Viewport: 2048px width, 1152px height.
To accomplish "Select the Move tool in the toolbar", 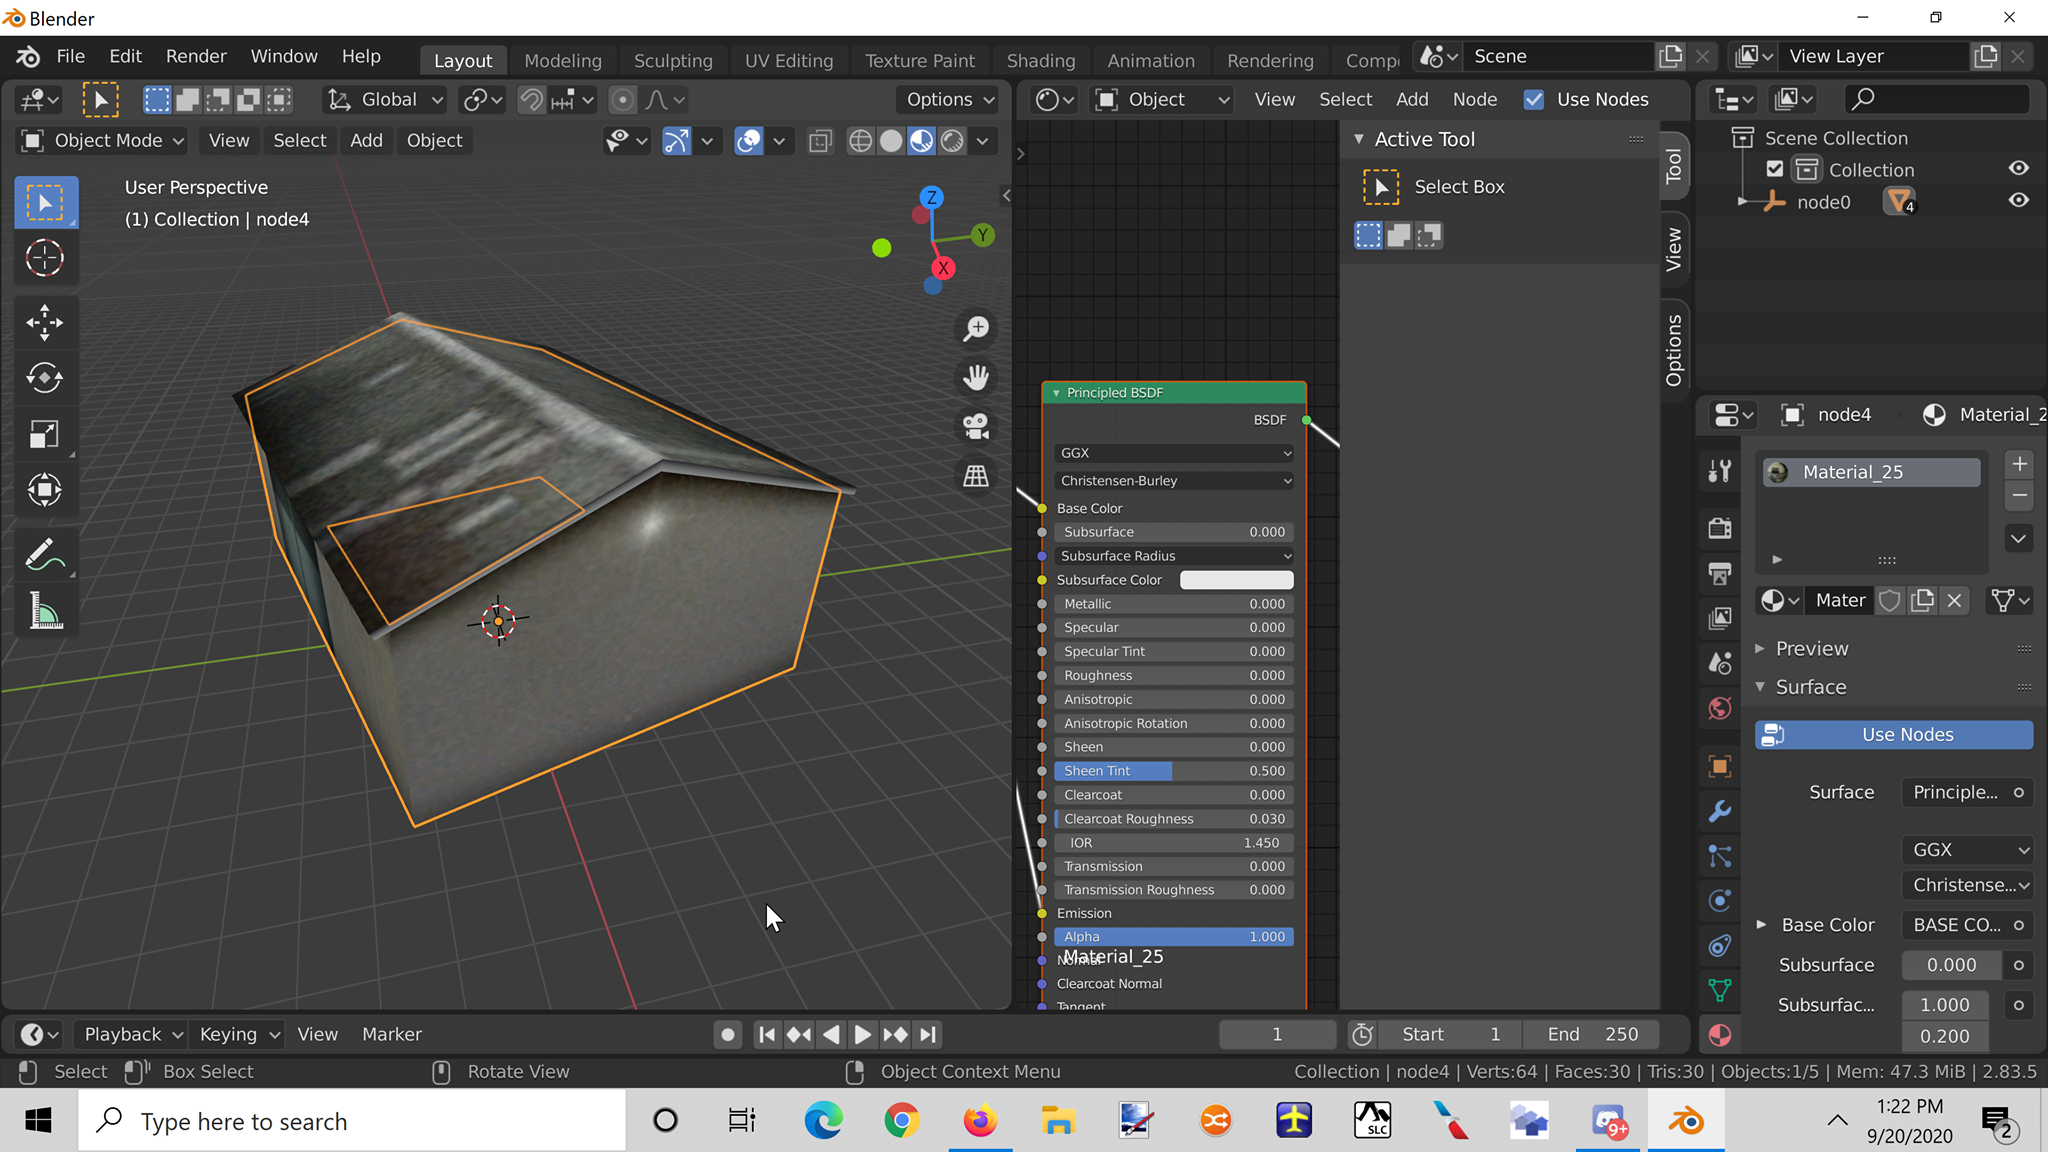I will pyautogui.click(x=45, y=322).
